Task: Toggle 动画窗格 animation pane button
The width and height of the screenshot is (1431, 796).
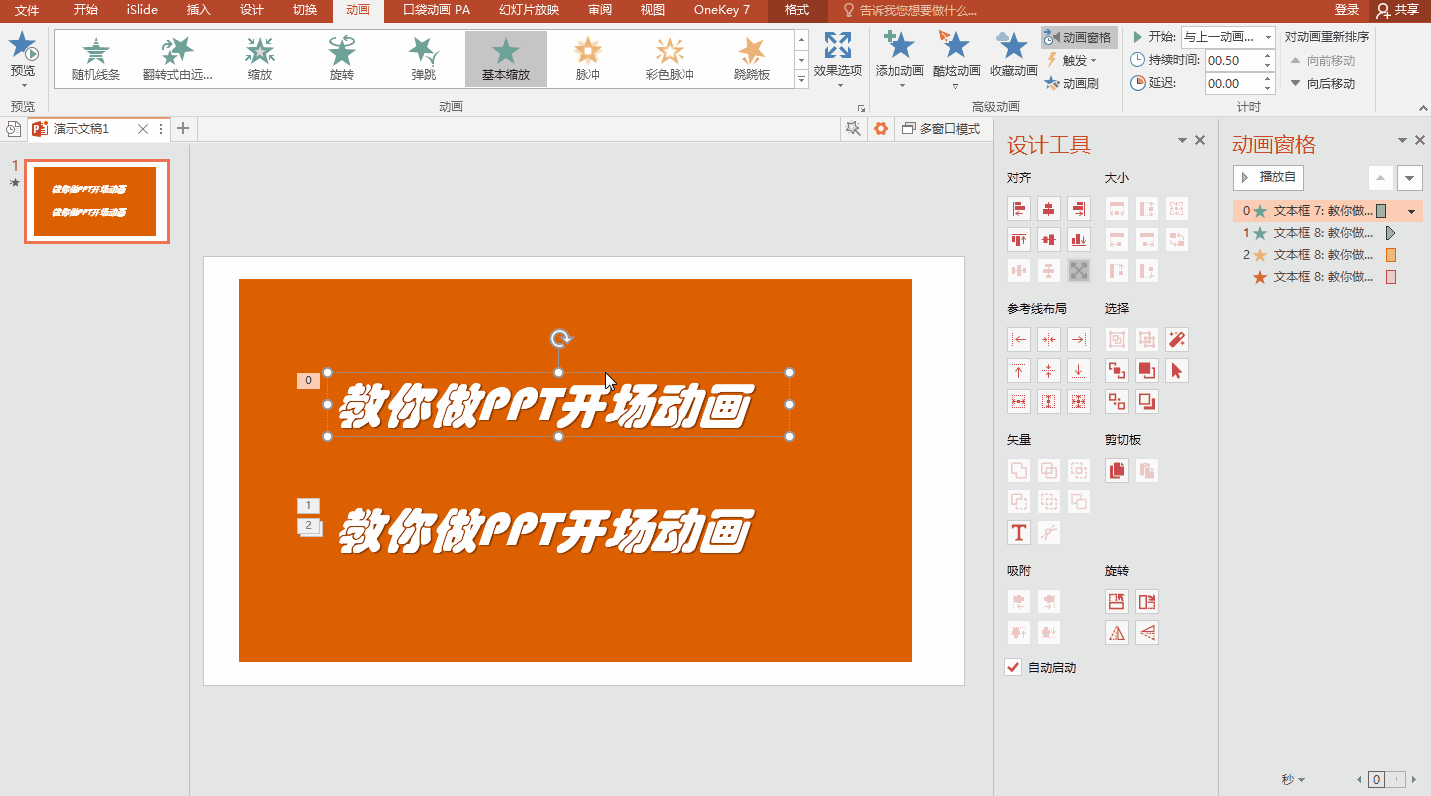Action: click(1078, 38)
